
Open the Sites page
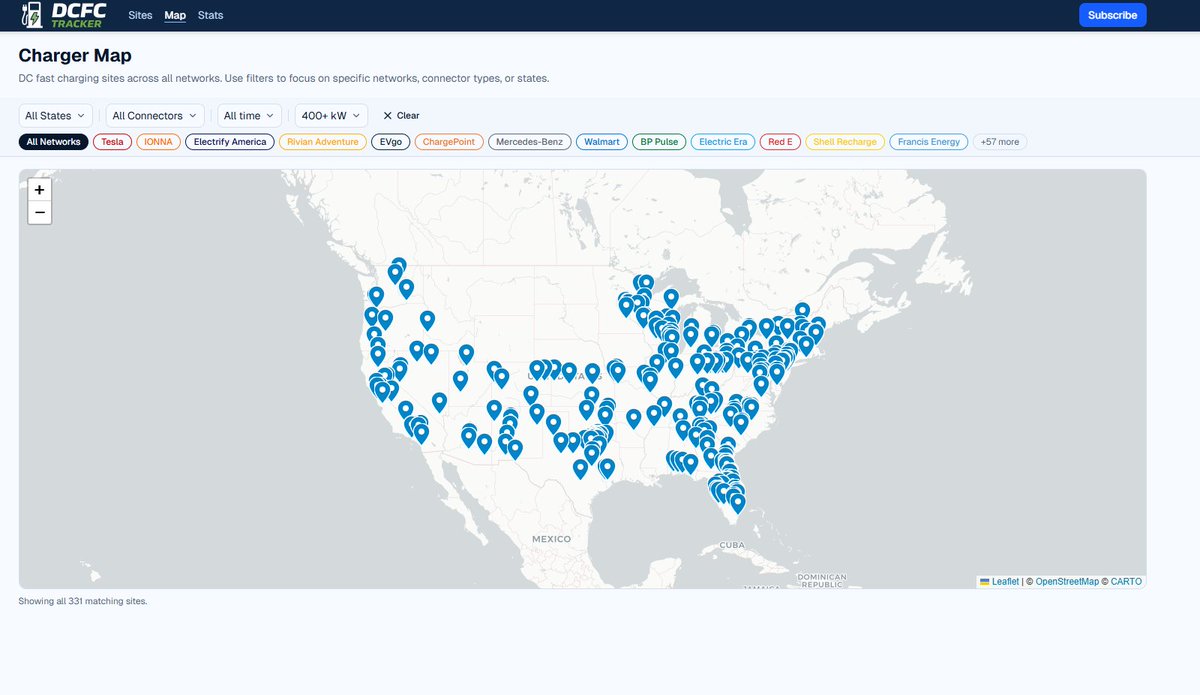tap(141, 15)
